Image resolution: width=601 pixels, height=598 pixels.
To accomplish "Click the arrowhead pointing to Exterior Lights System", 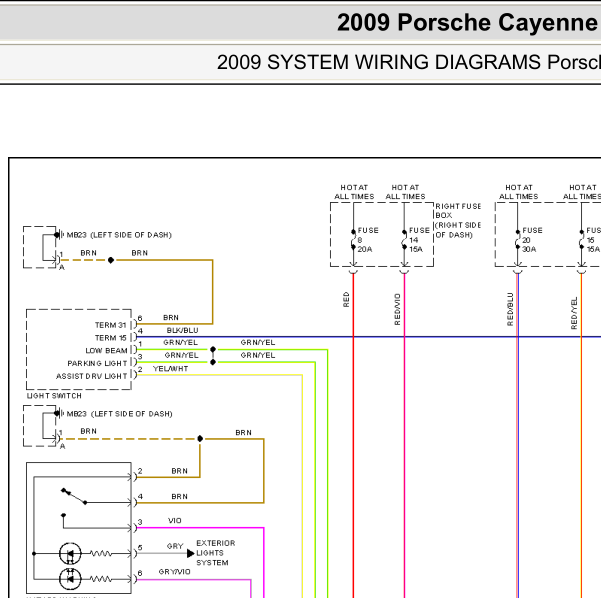I will click(x=190, y=553).
